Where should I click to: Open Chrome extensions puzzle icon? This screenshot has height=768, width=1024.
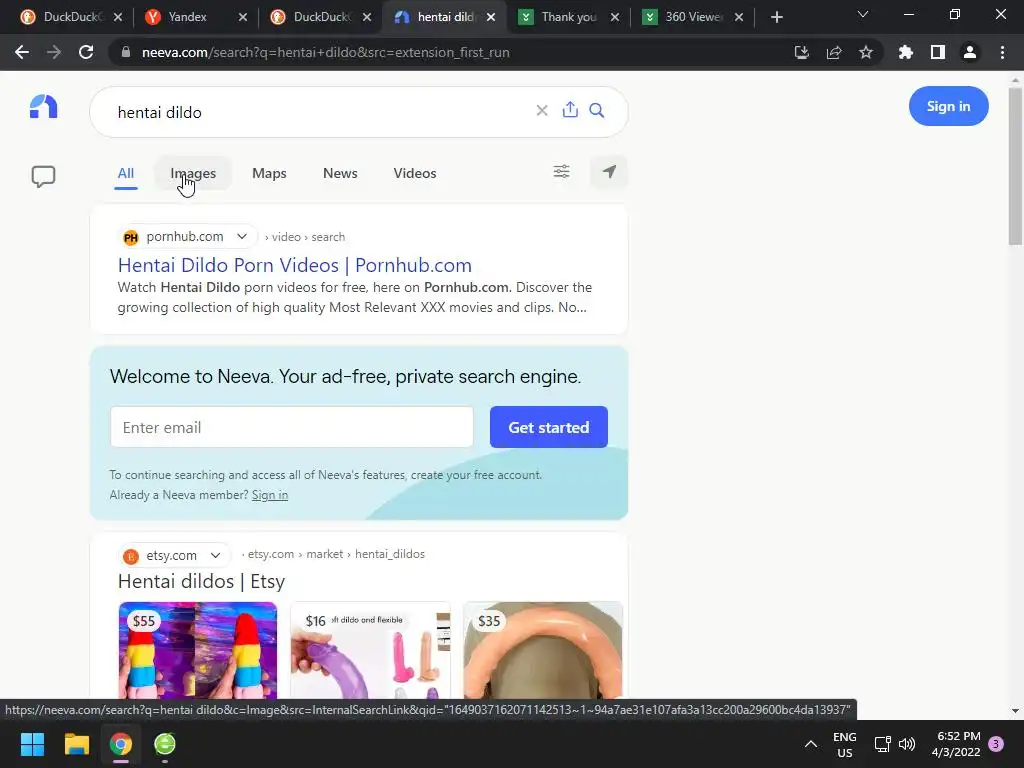click(x=906, y=52)
